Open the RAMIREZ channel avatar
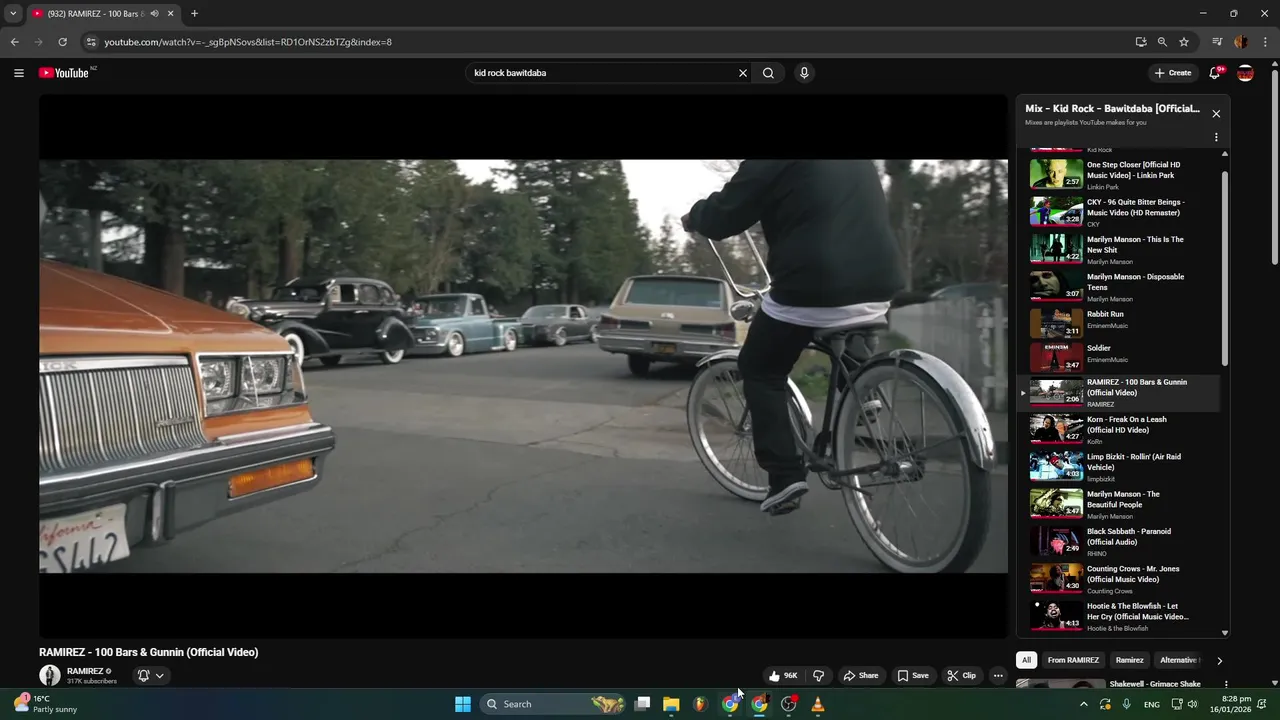Viewport: 1280px width, 720px height. (x=49, y=675)
